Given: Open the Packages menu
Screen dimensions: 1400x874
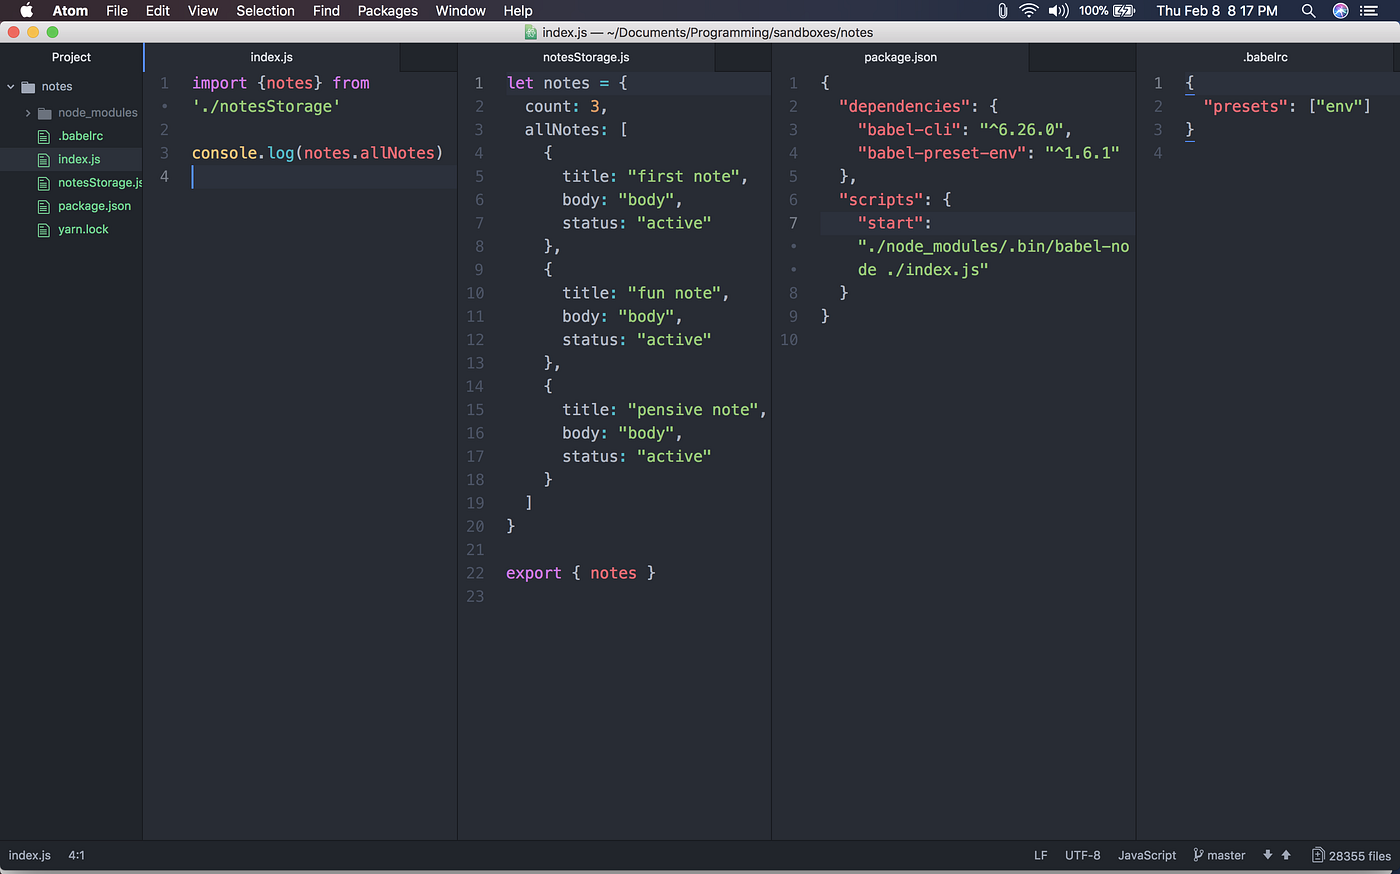Looking at the screenshot, I should coord(387,11).
